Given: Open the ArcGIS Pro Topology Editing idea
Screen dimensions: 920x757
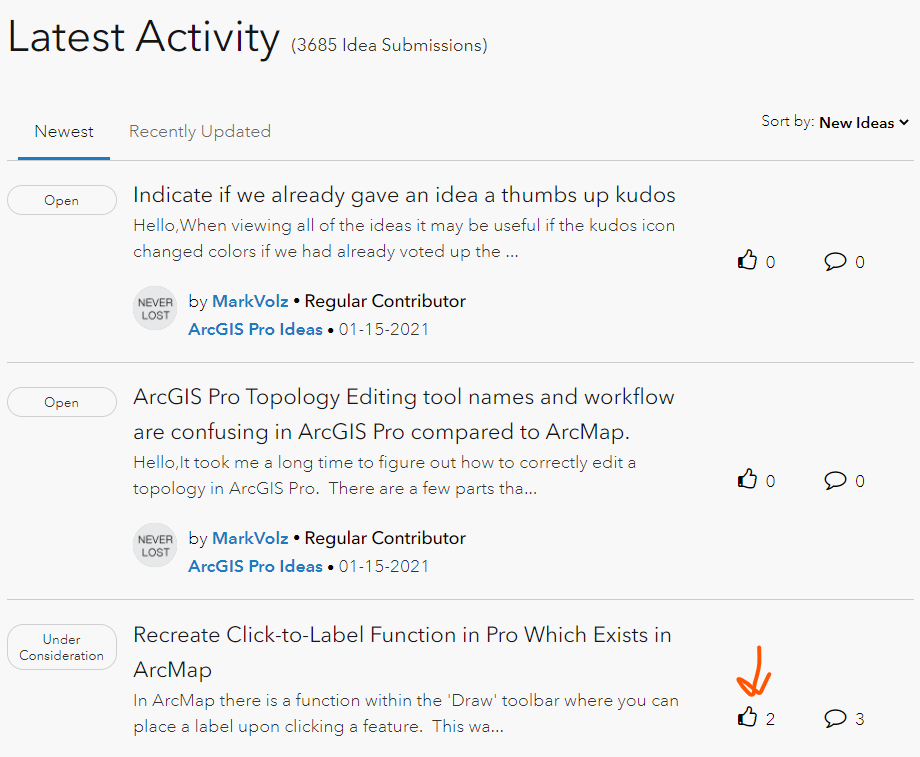Looking at the screenshot, I should tap(404, 414).
